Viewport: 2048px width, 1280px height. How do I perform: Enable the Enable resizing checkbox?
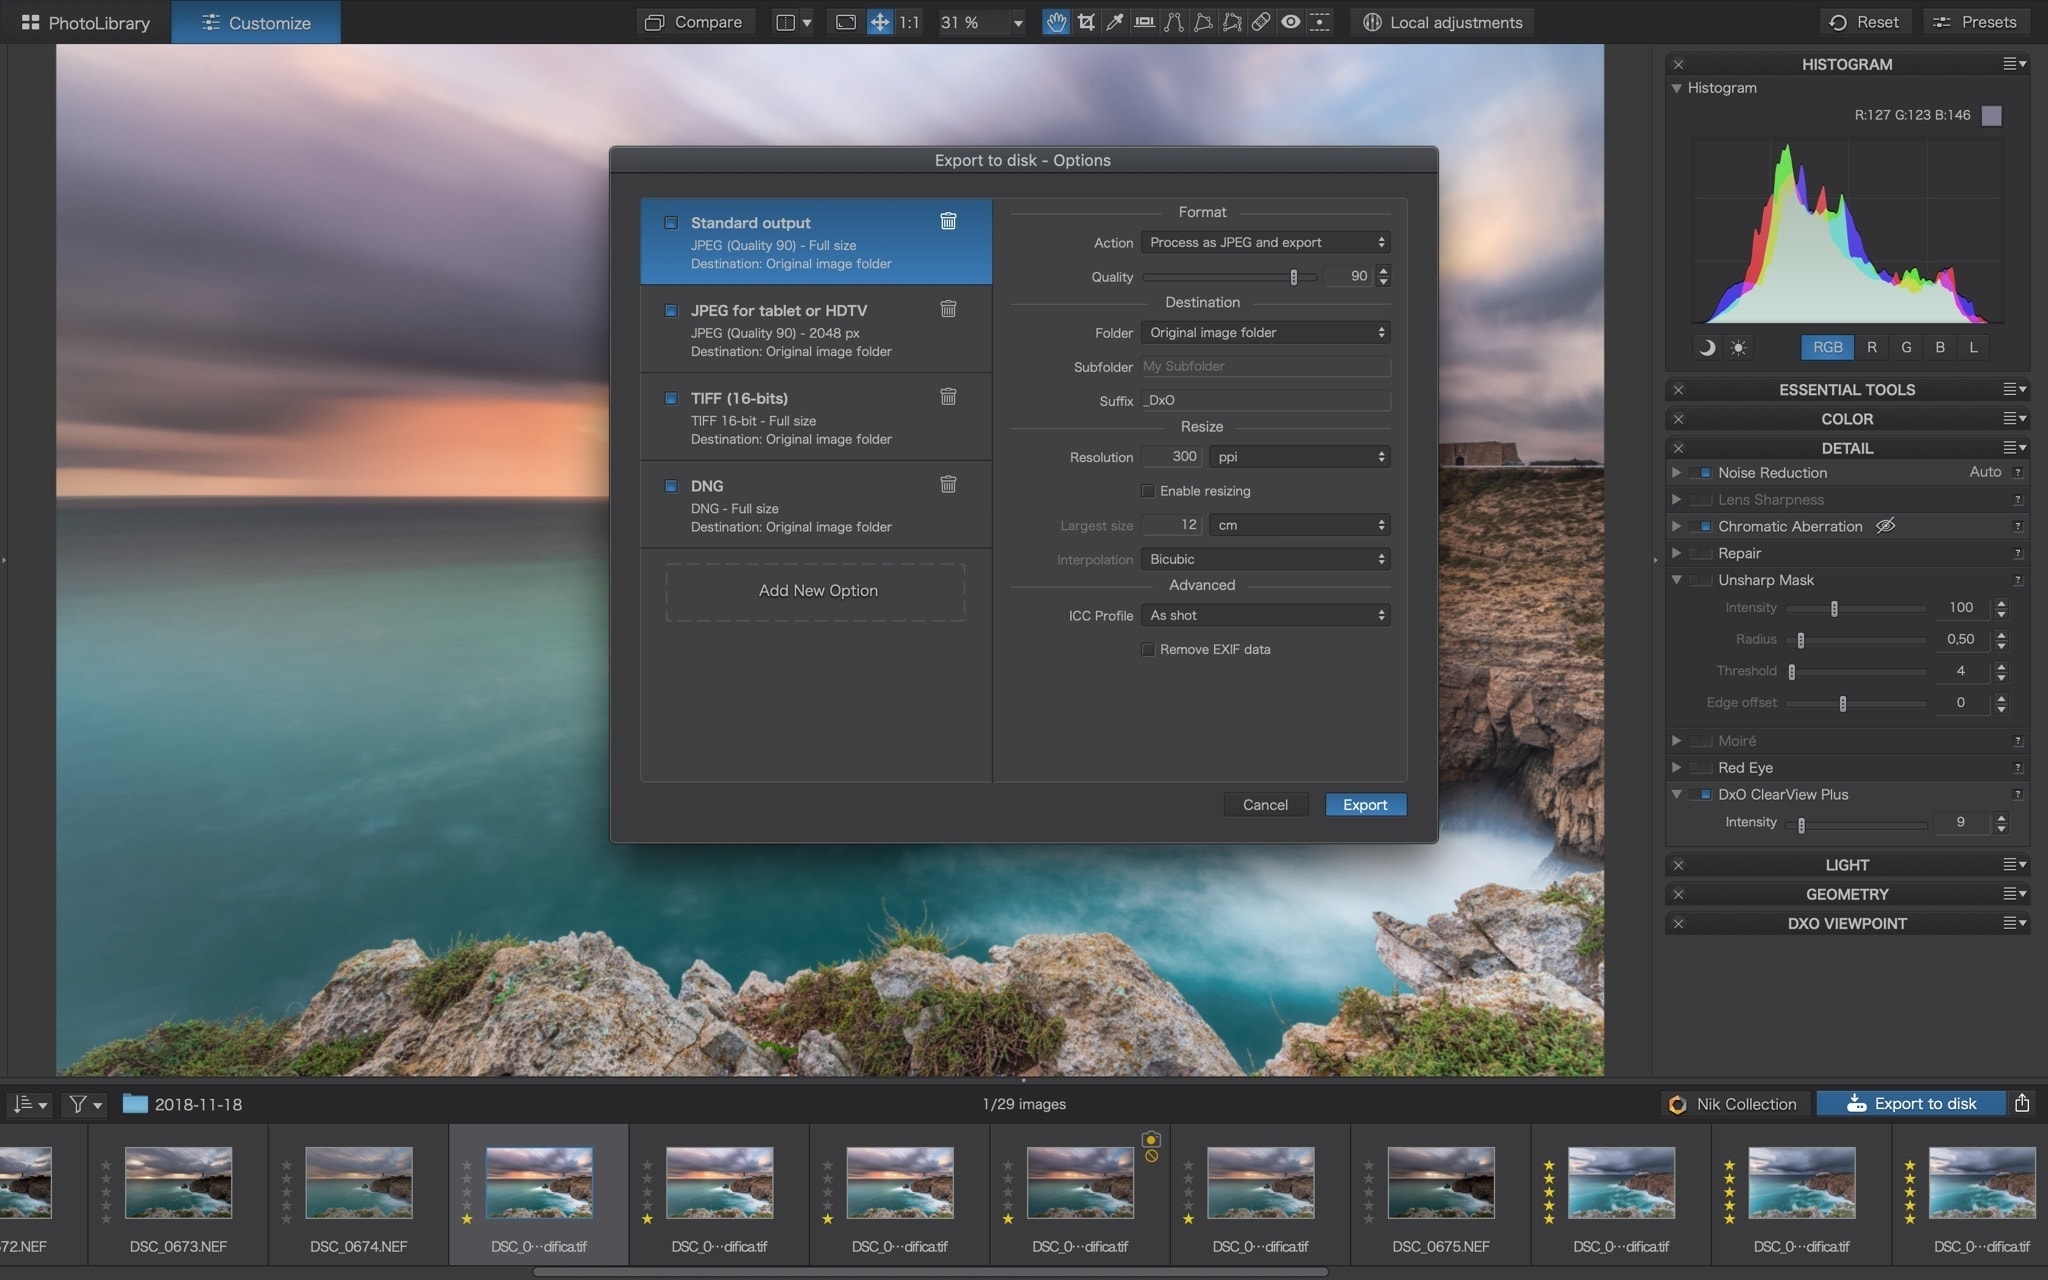(1148, 491)
